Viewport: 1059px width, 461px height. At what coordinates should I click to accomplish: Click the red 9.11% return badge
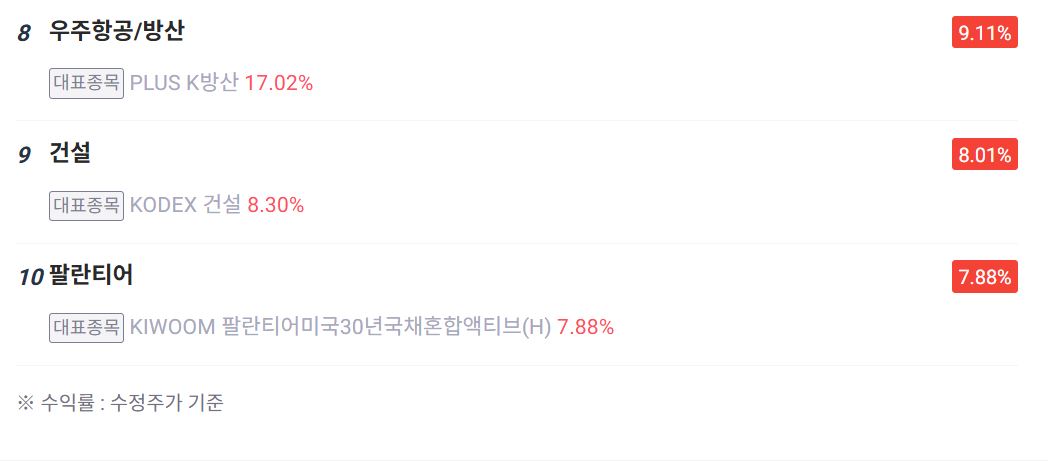[x=985, y=32]
